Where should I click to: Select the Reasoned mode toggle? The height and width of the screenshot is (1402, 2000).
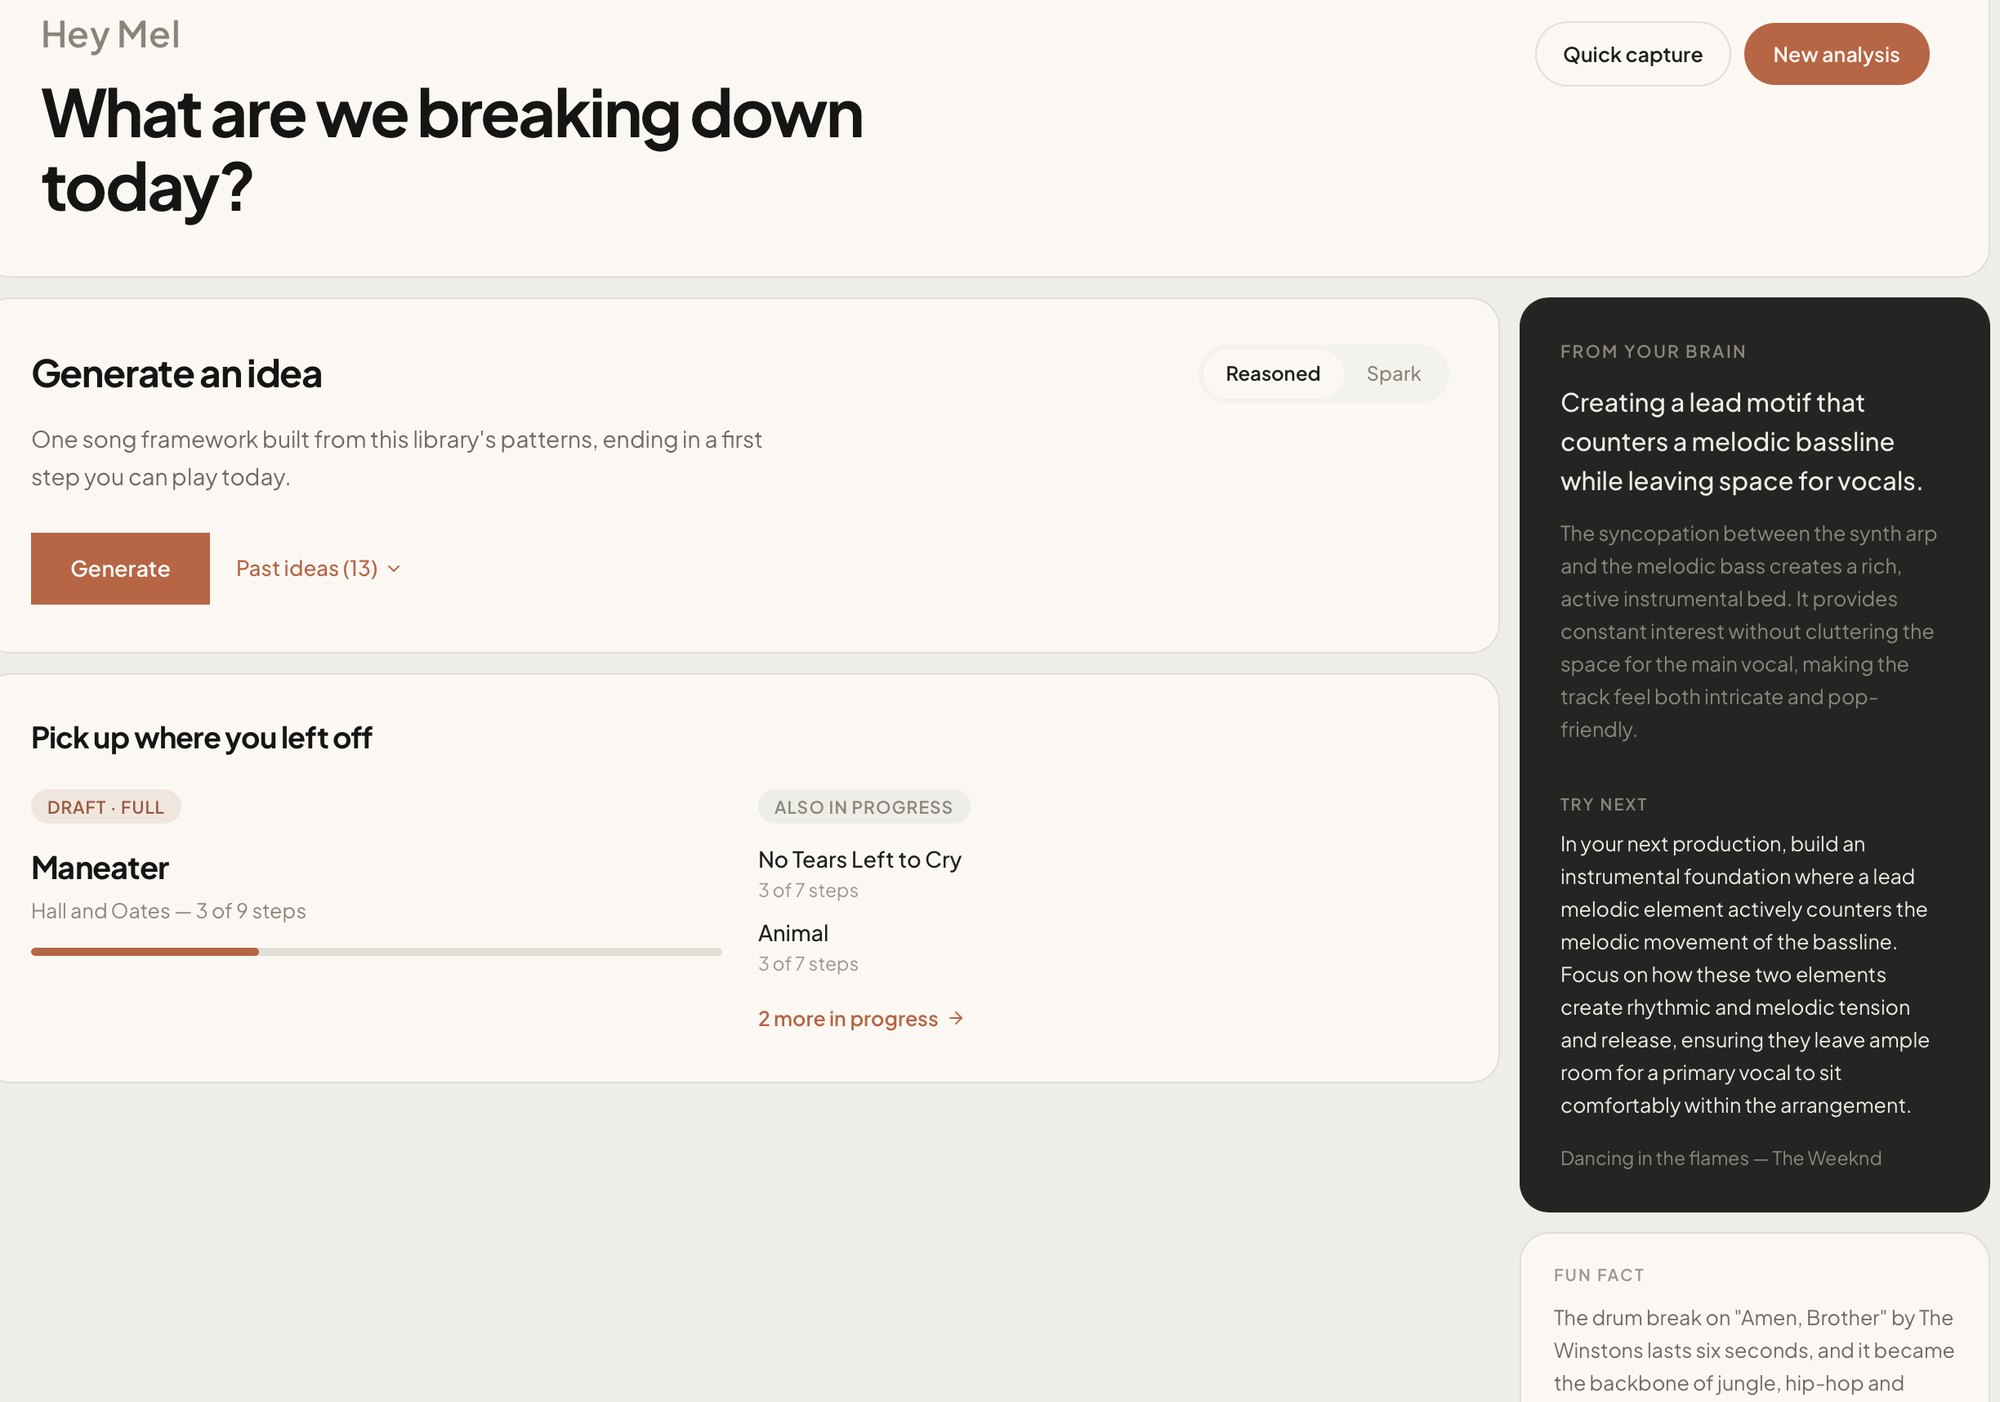tap(1272, 374)
